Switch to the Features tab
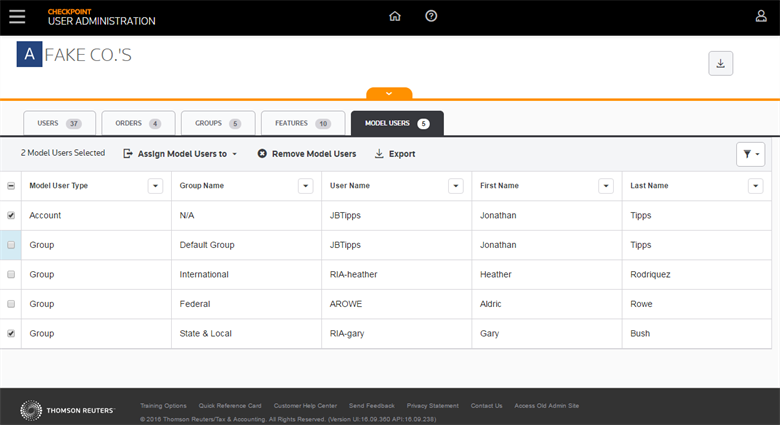 click(x=302, y=123)
